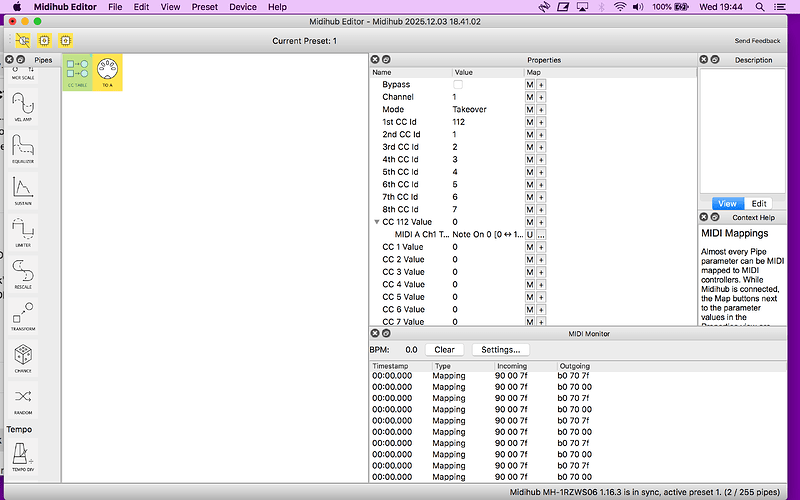Close the MIDI Monitor panel
800x500 pixels.
[x=375, y=333]
